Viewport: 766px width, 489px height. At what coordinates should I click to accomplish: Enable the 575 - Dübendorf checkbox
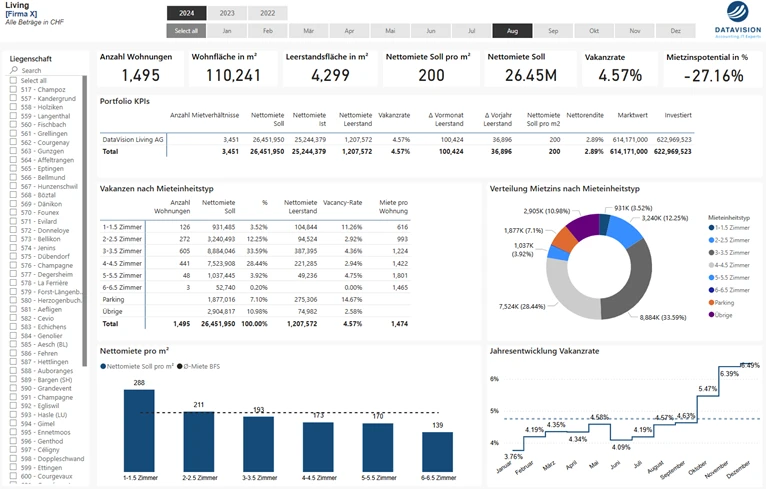coord(14,256)
